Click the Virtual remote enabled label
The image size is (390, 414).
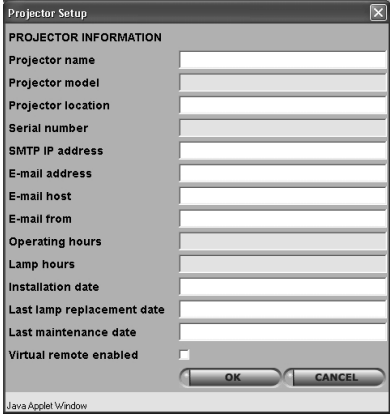pos(73,355)
